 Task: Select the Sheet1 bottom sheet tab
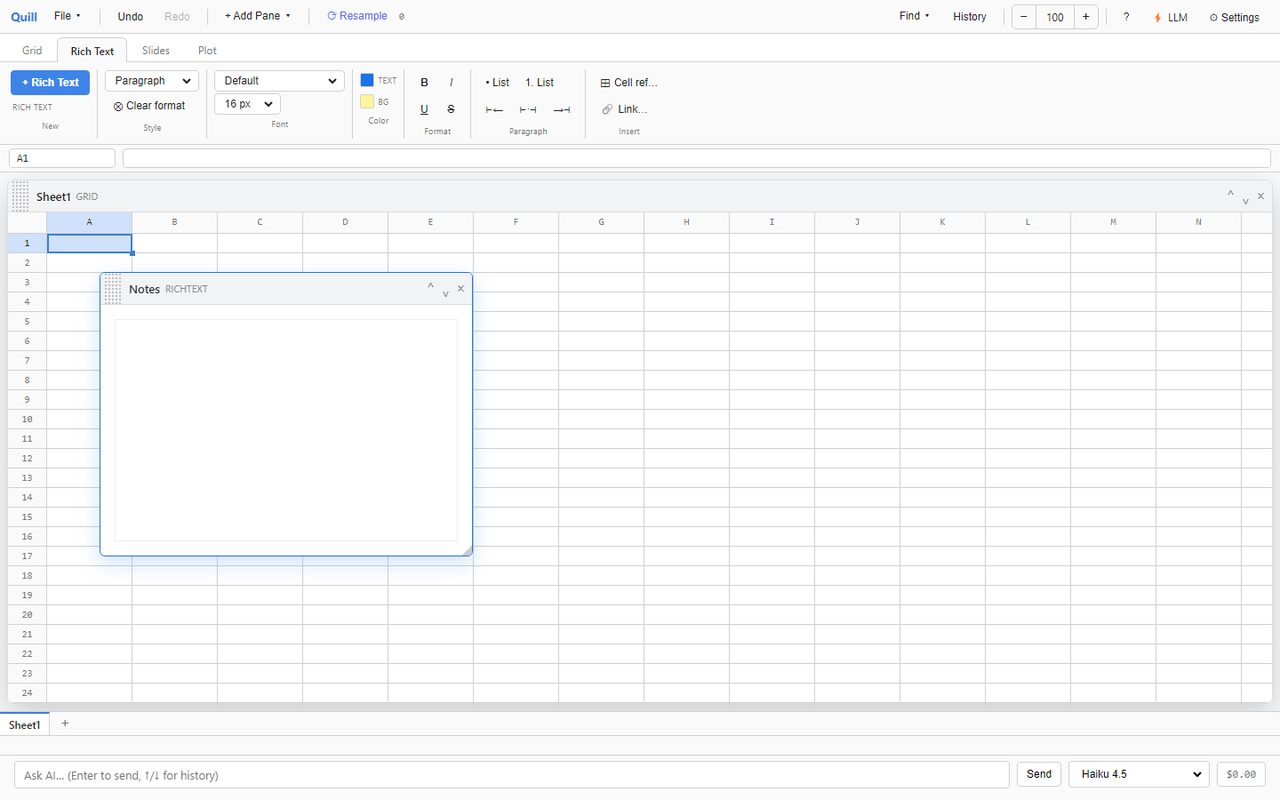click(x=24, y=724)
